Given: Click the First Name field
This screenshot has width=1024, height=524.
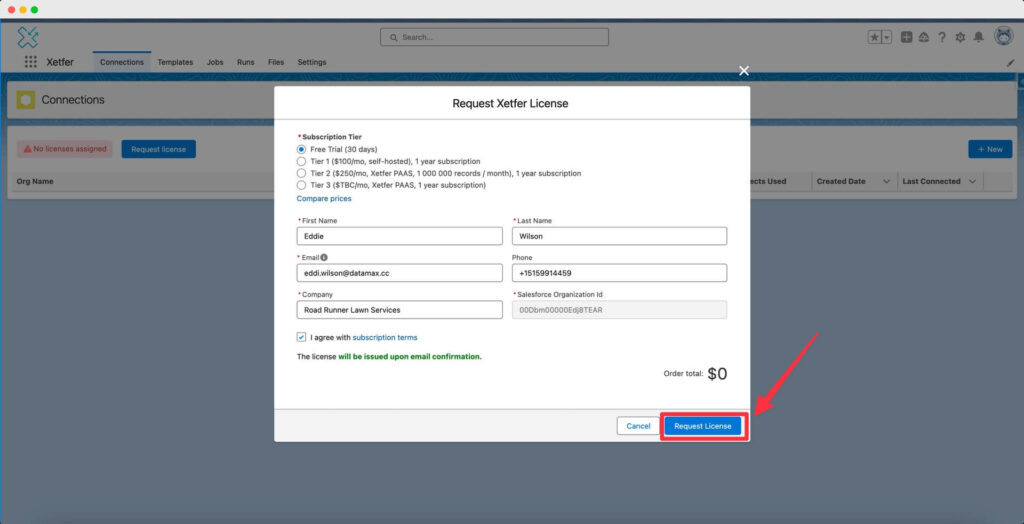Looking at the screenshot, I should coord(400,236).
